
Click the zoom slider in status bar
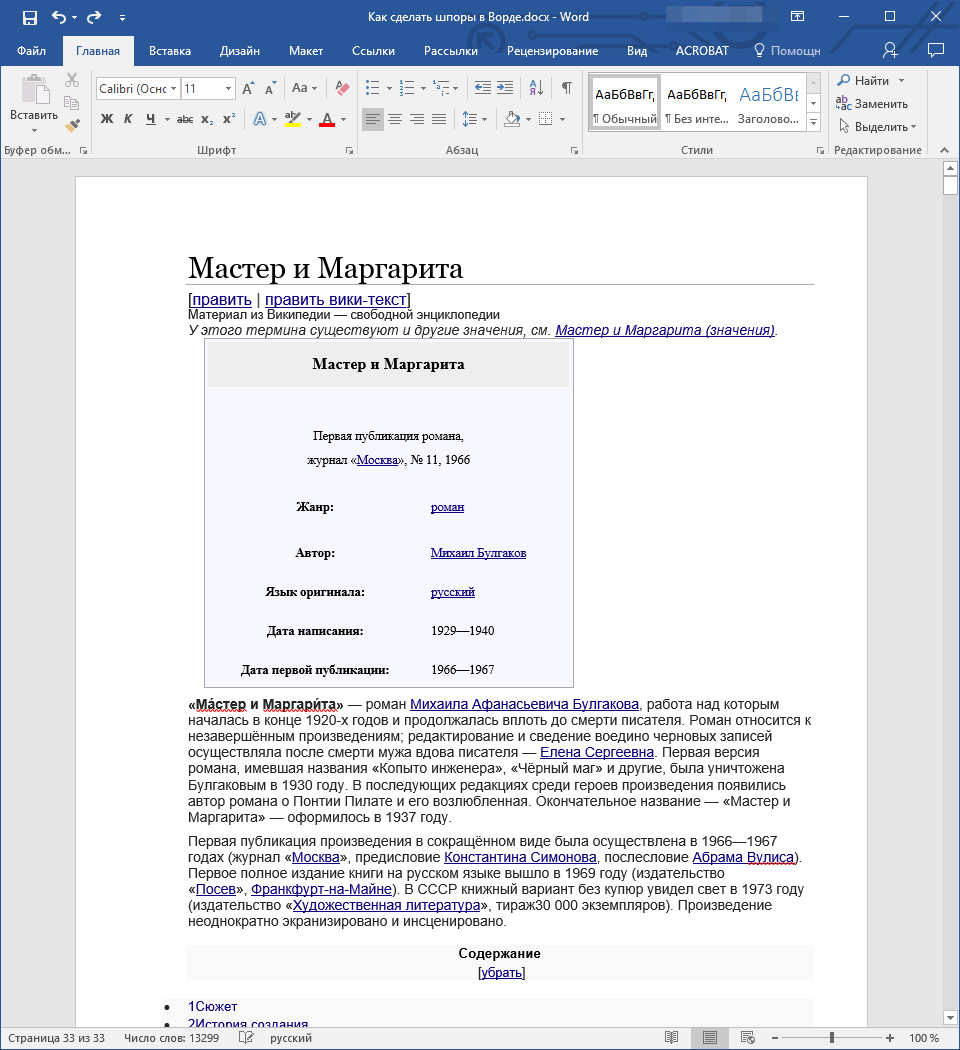(831, 1038)
